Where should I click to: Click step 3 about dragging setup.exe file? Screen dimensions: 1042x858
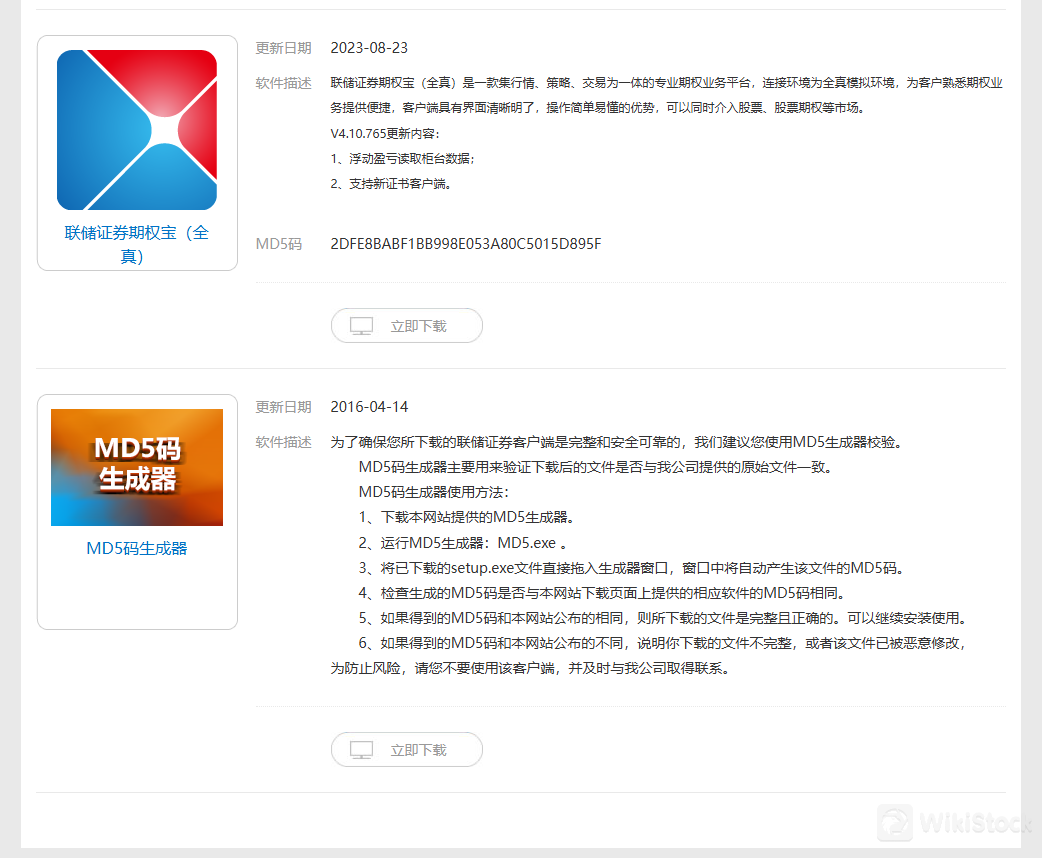631,568
